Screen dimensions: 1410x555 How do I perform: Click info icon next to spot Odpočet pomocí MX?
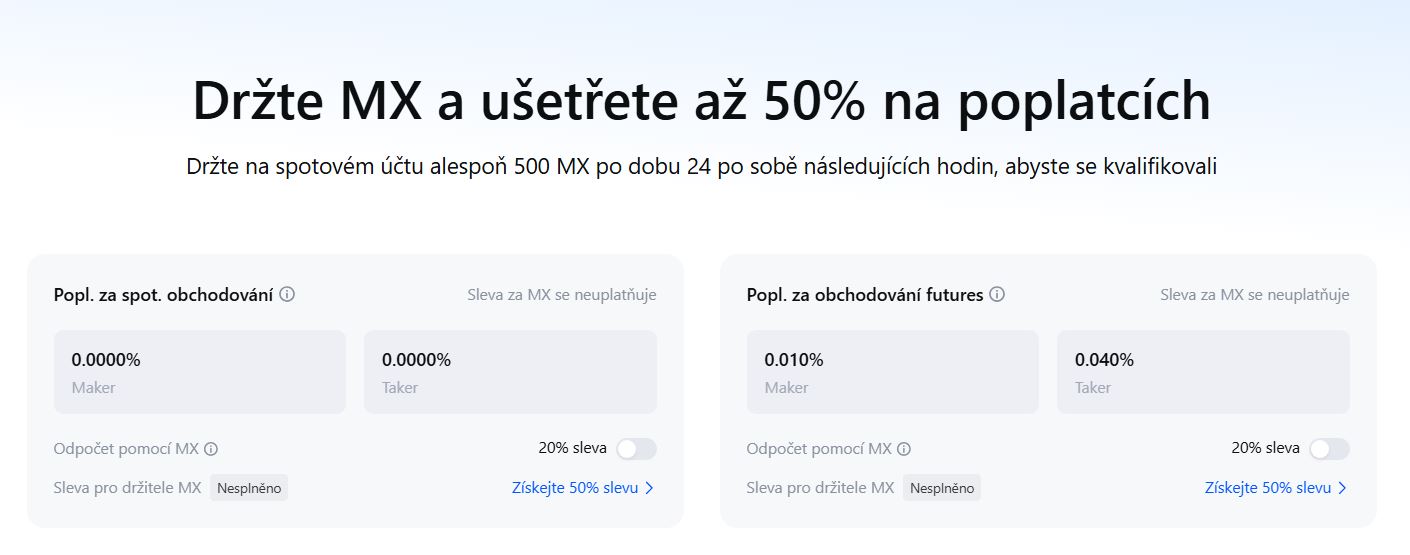point(211,449)
